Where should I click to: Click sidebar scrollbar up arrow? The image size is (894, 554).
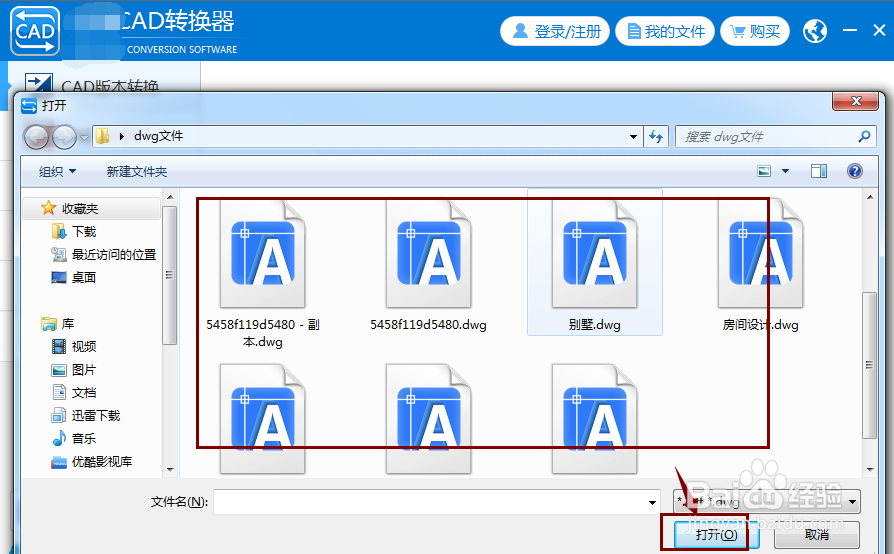click(x=170, y=197)
